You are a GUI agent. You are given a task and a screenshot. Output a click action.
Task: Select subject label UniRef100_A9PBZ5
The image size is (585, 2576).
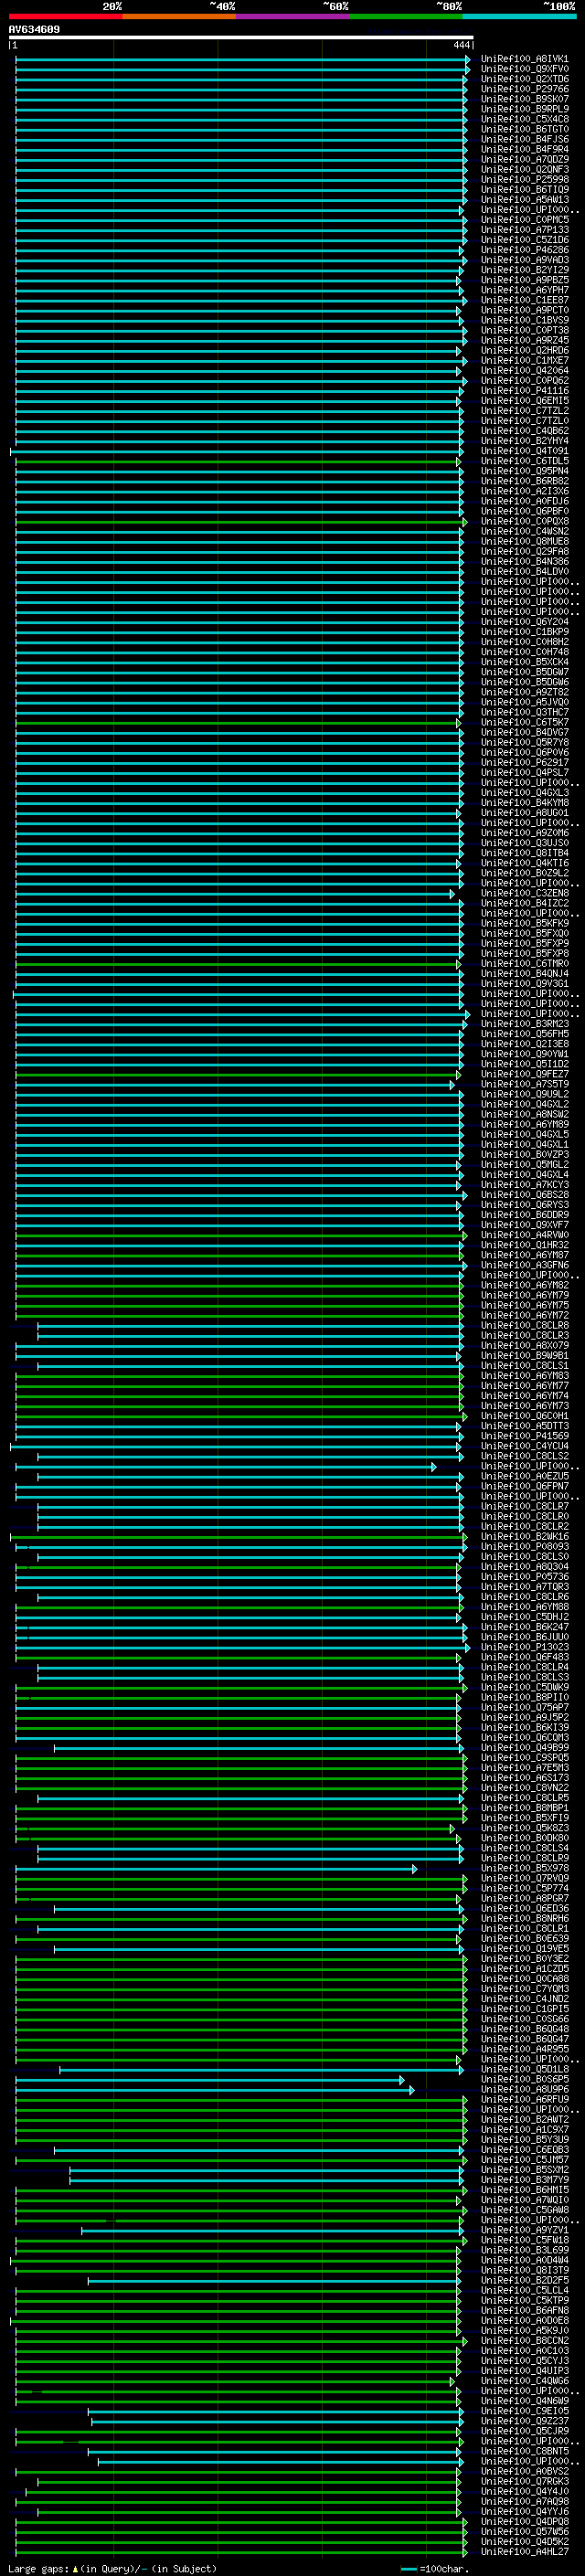tap(524, 280)
